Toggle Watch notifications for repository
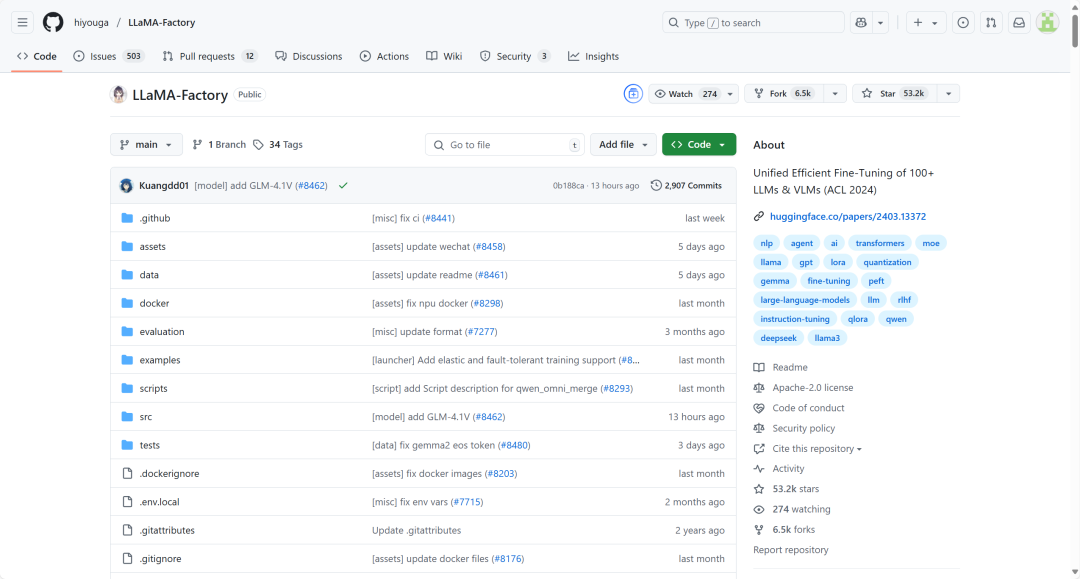1080x579 pixels. pyautogui.click(x=686, y=93)
